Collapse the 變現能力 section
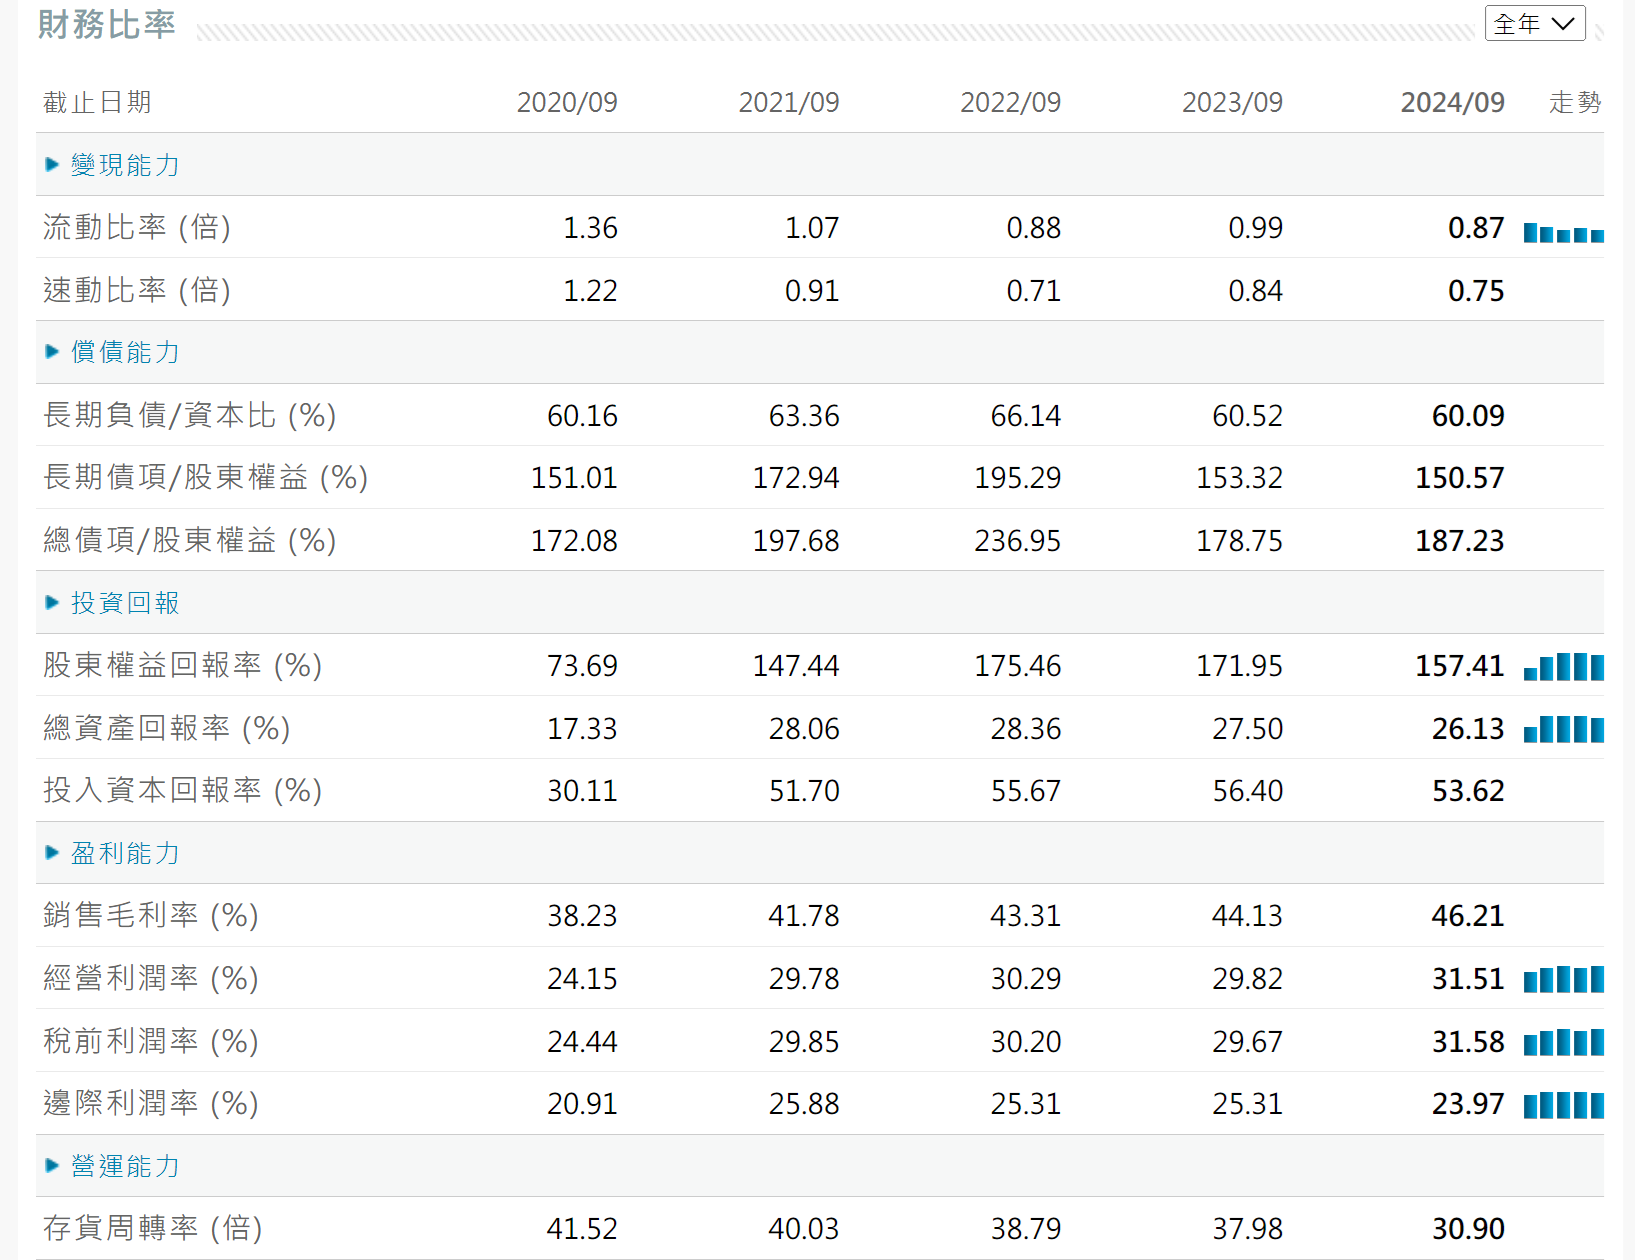Viewport: 1635px width, 1260px height. pyautogui.click(x=112, y=165)
